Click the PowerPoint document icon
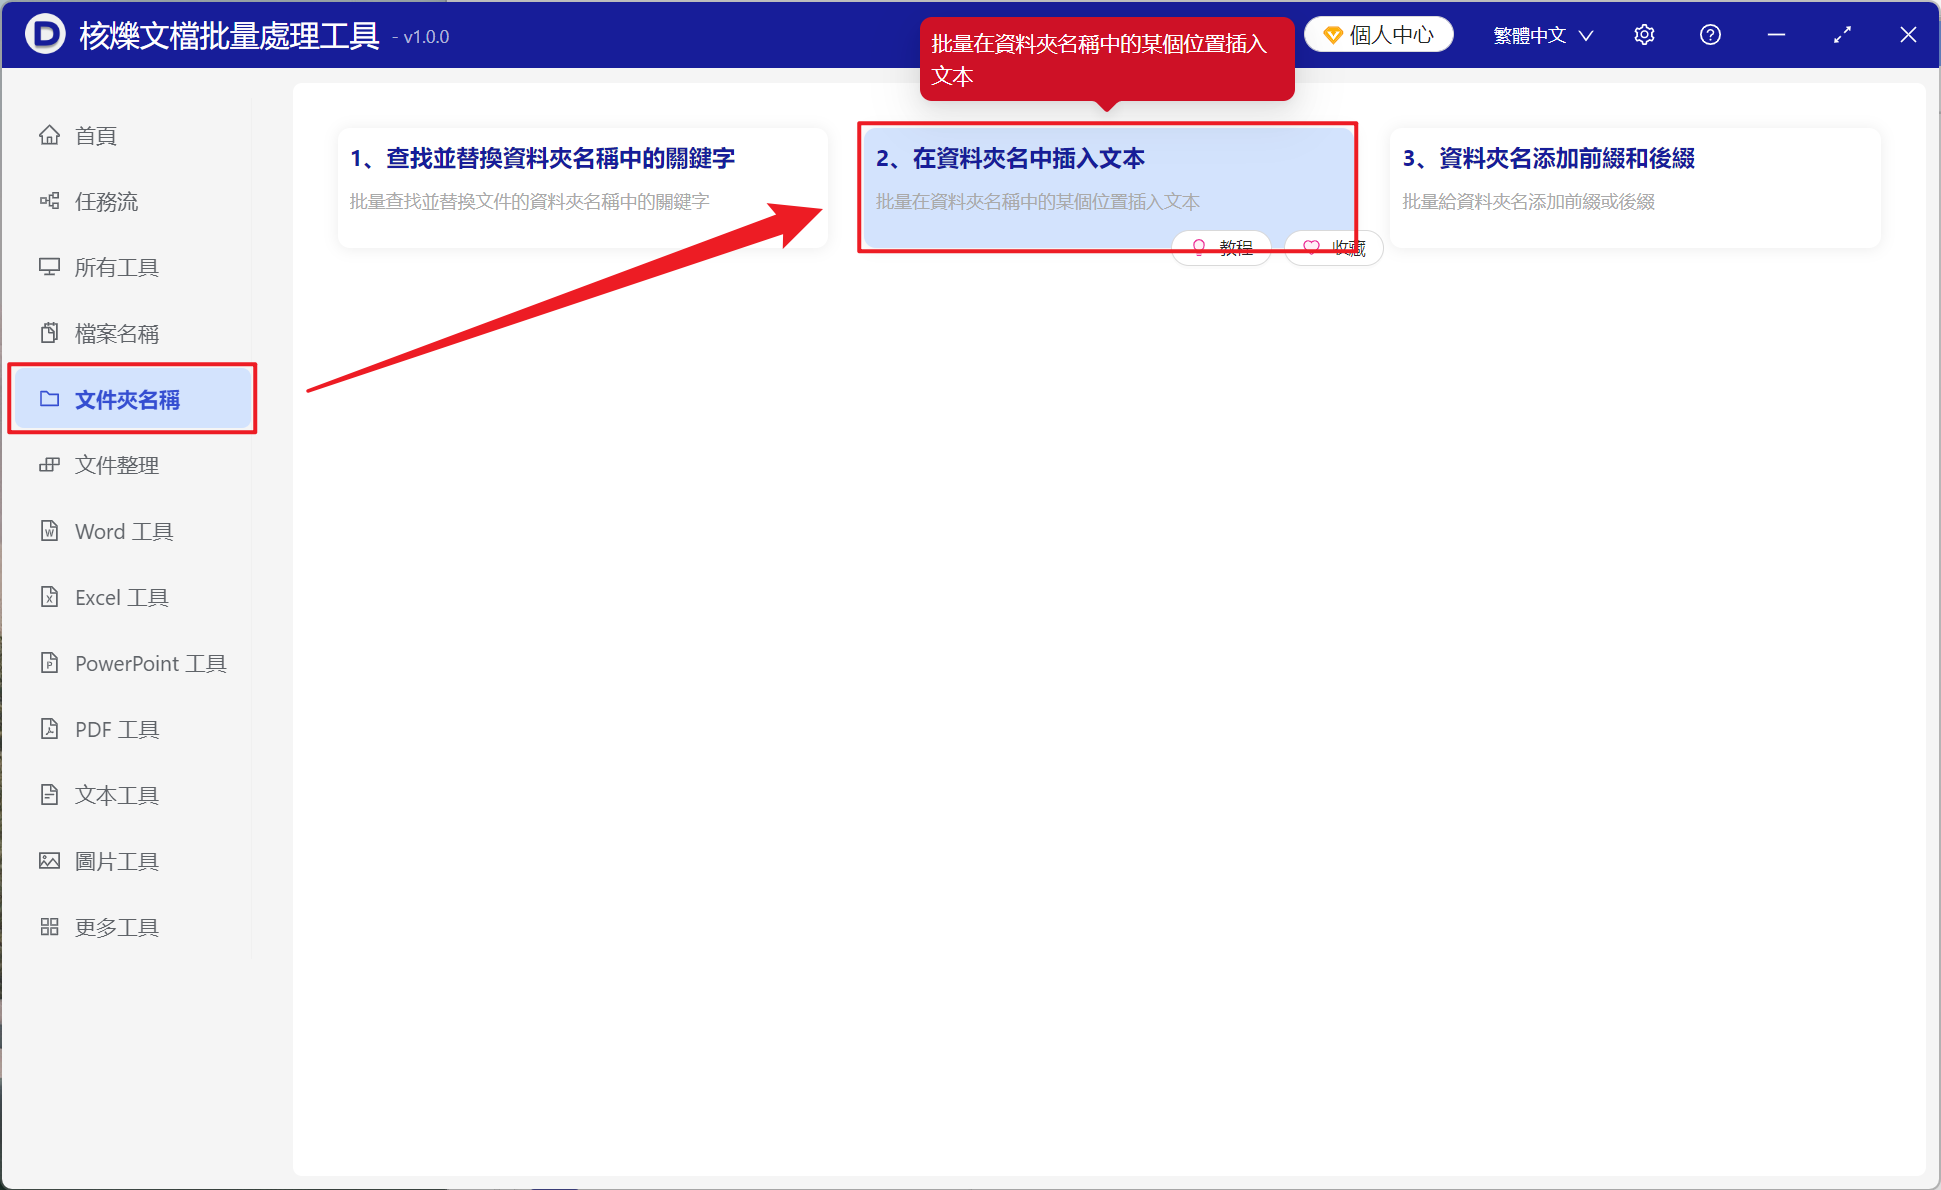 coord(49,663)
